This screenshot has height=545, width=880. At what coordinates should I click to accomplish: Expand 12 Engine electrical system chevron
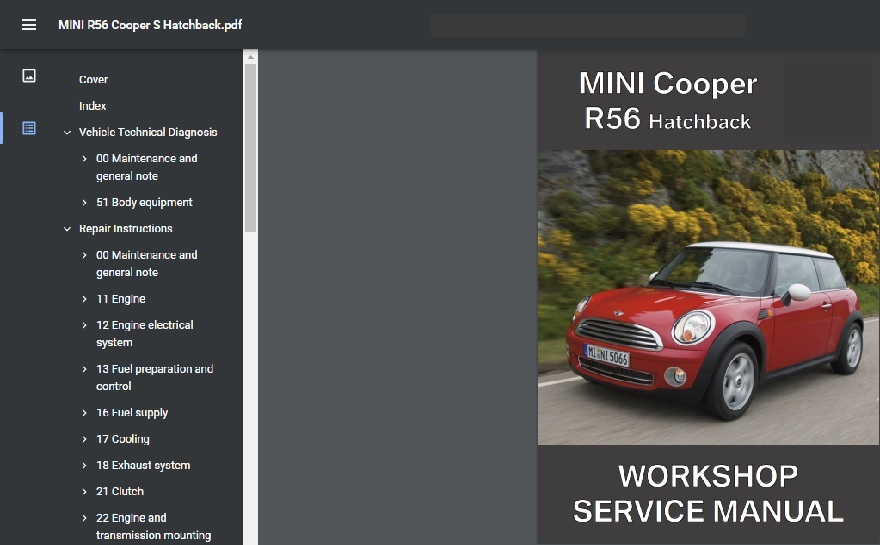click(x=84, y=326)
